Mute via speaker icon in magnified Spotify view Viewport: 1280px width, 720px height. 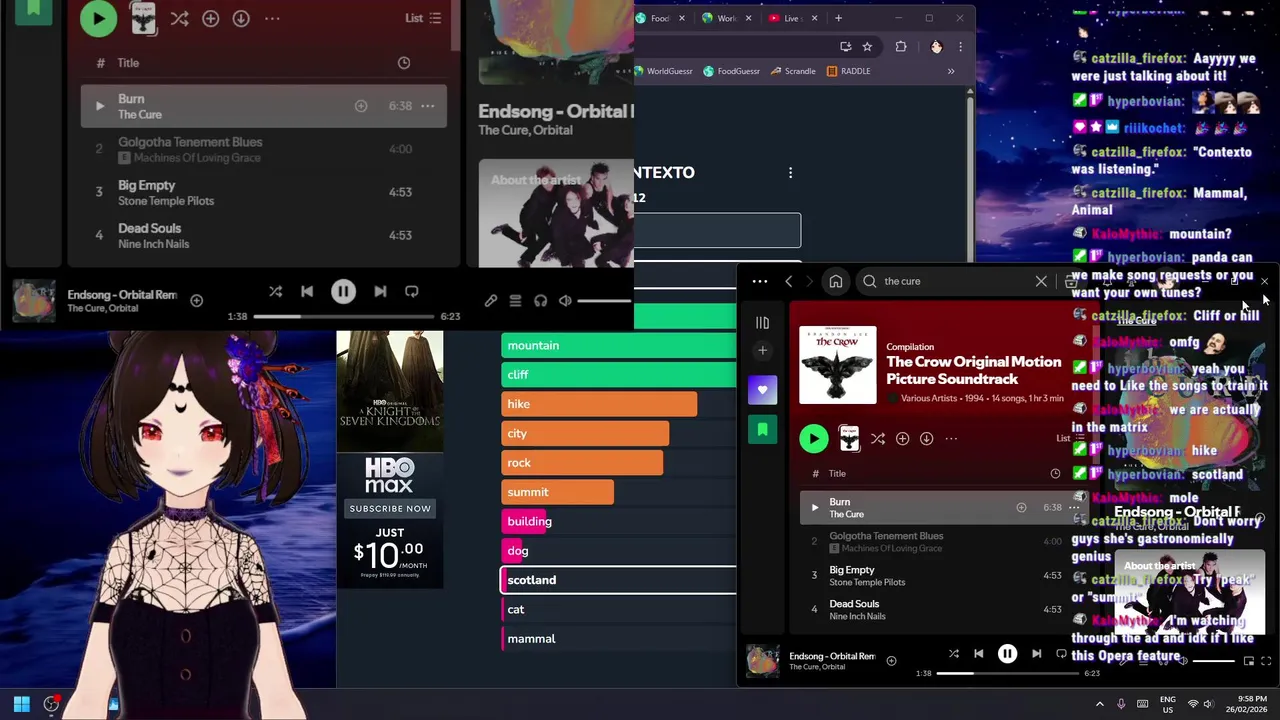coord(565,300)
